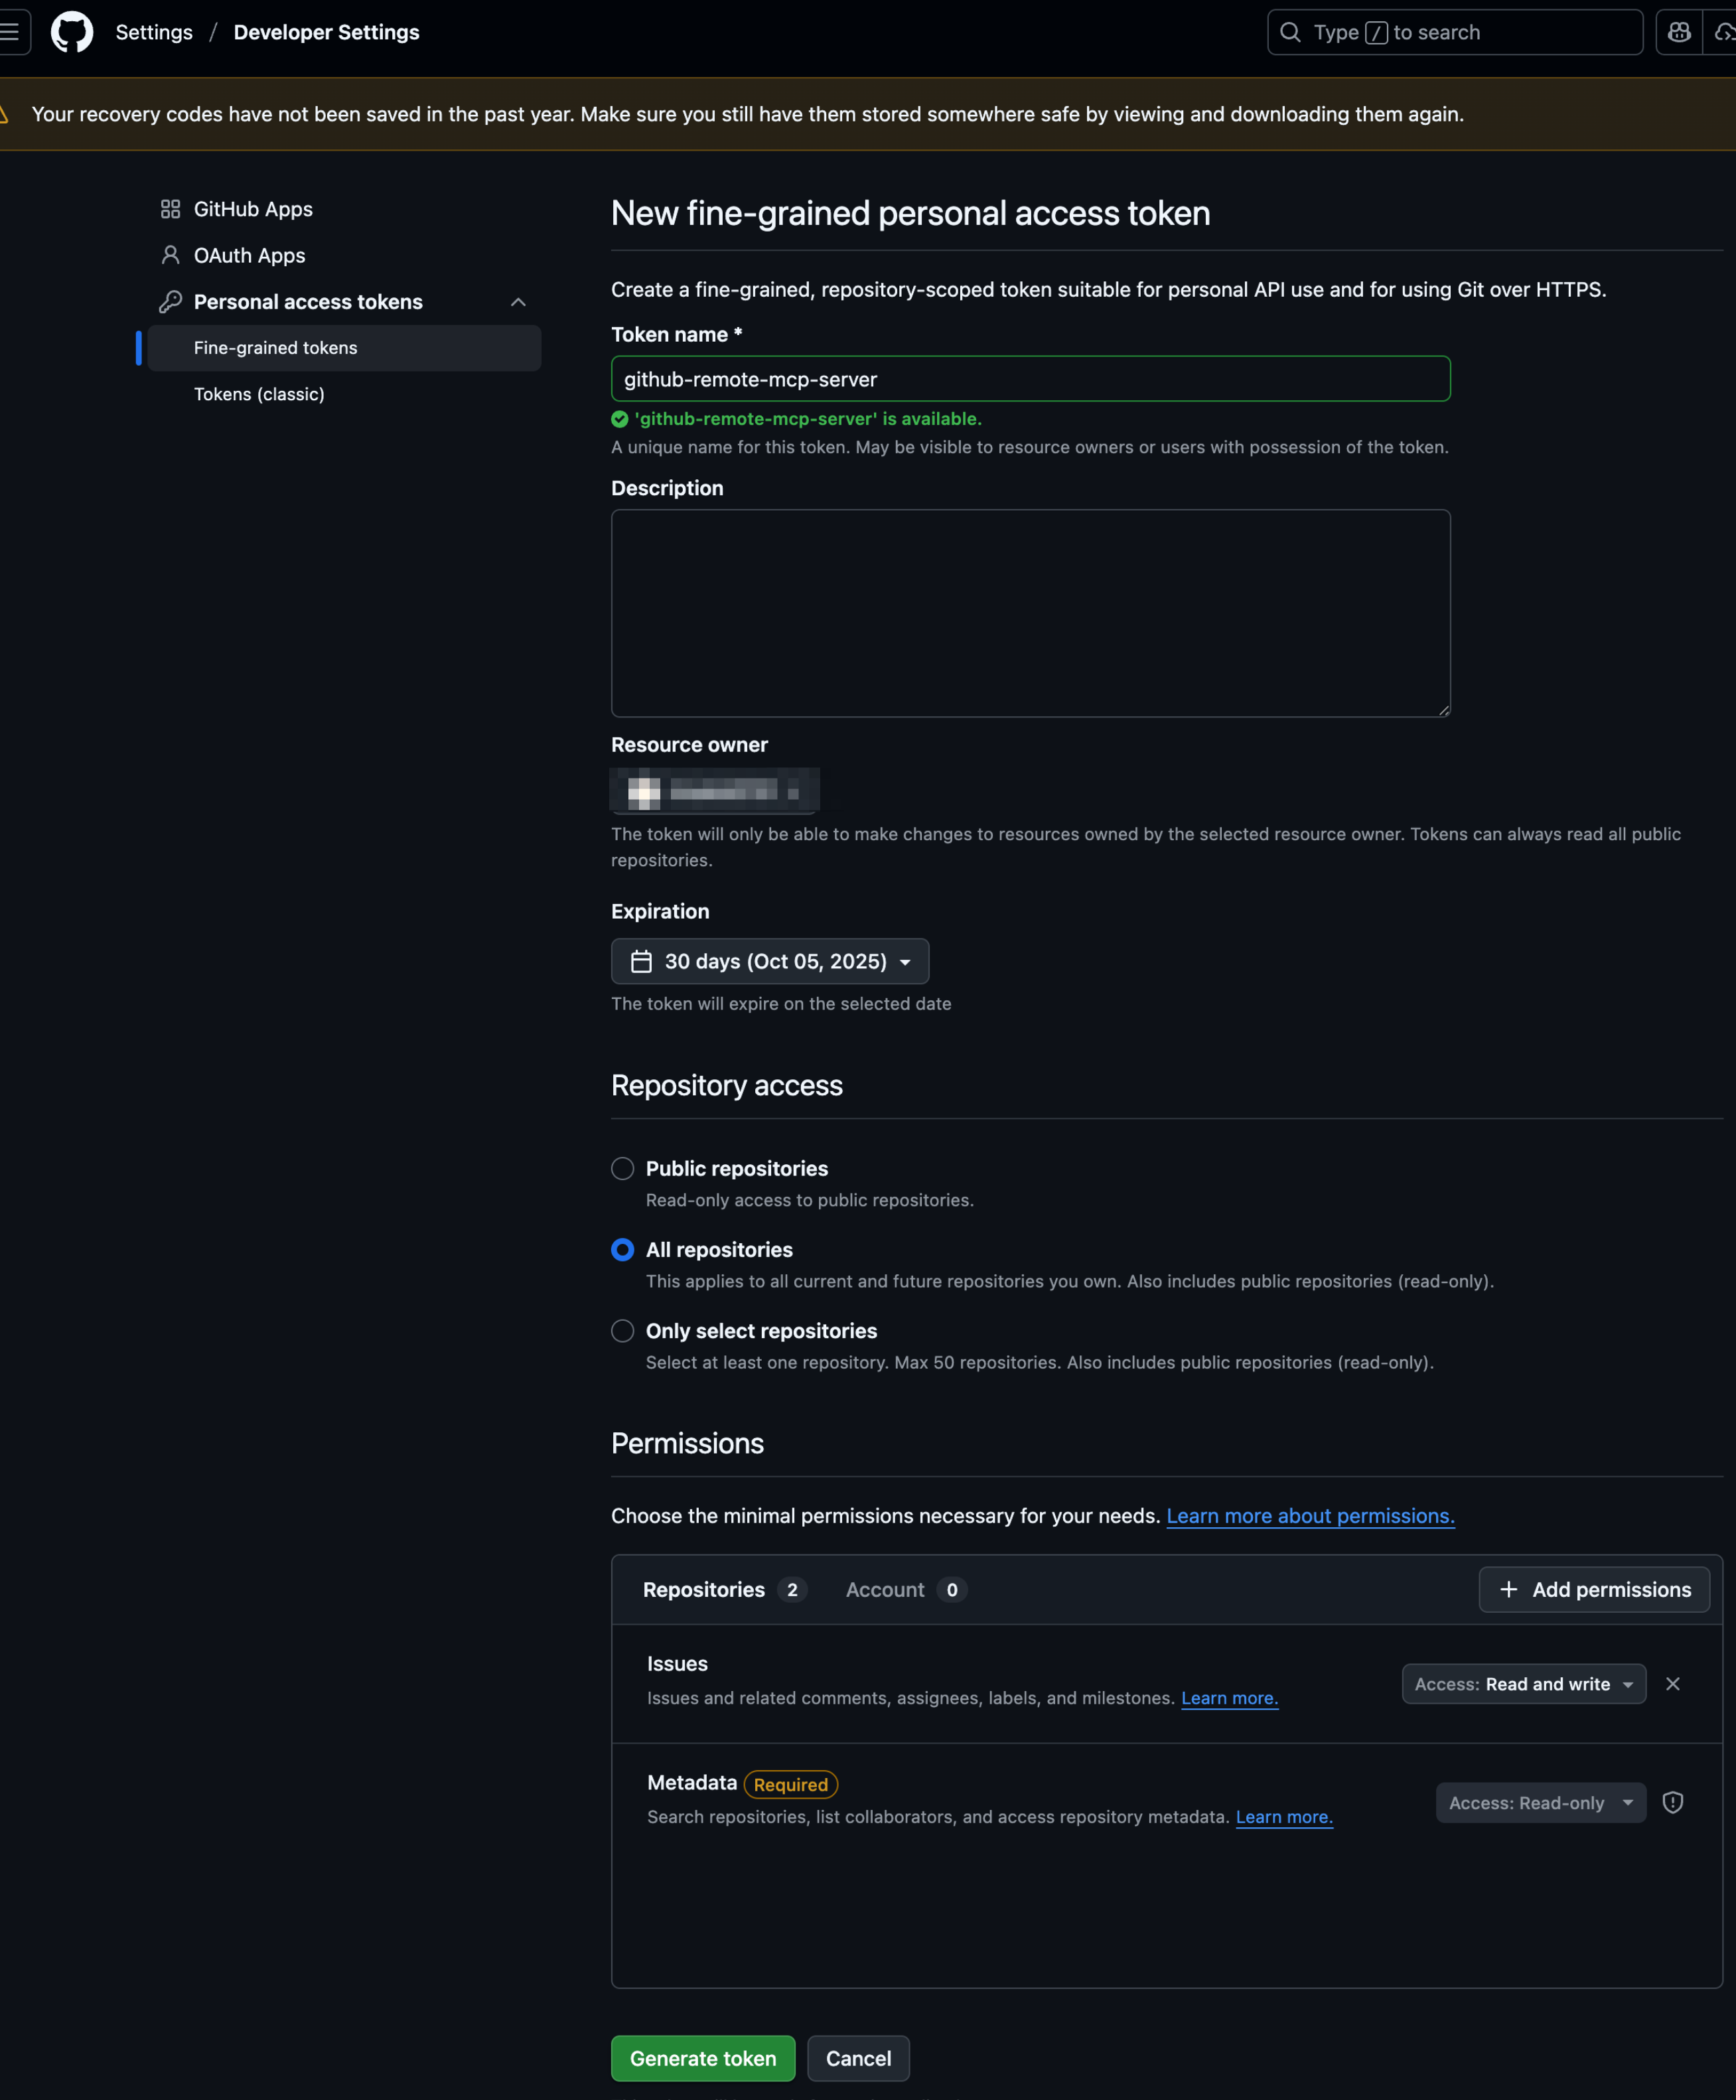Open Copilot icon in top bar
Viewport: 1736px width, 2100px height.
[x=1678, y=32]
